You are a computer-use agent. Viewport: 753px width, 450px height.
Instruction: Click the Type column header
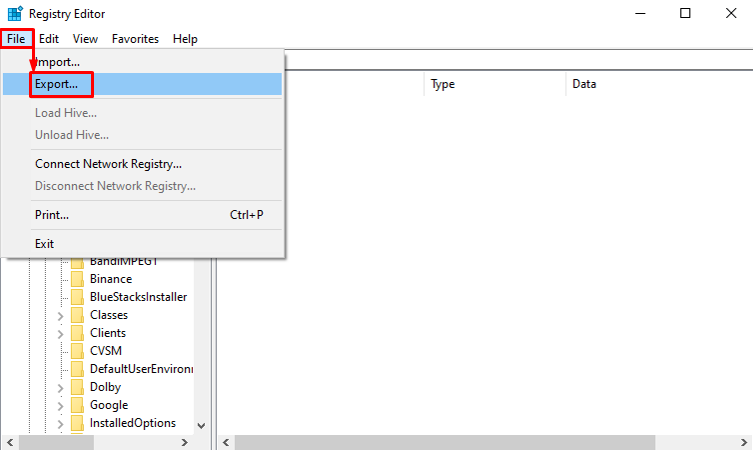tap(443, 85)
